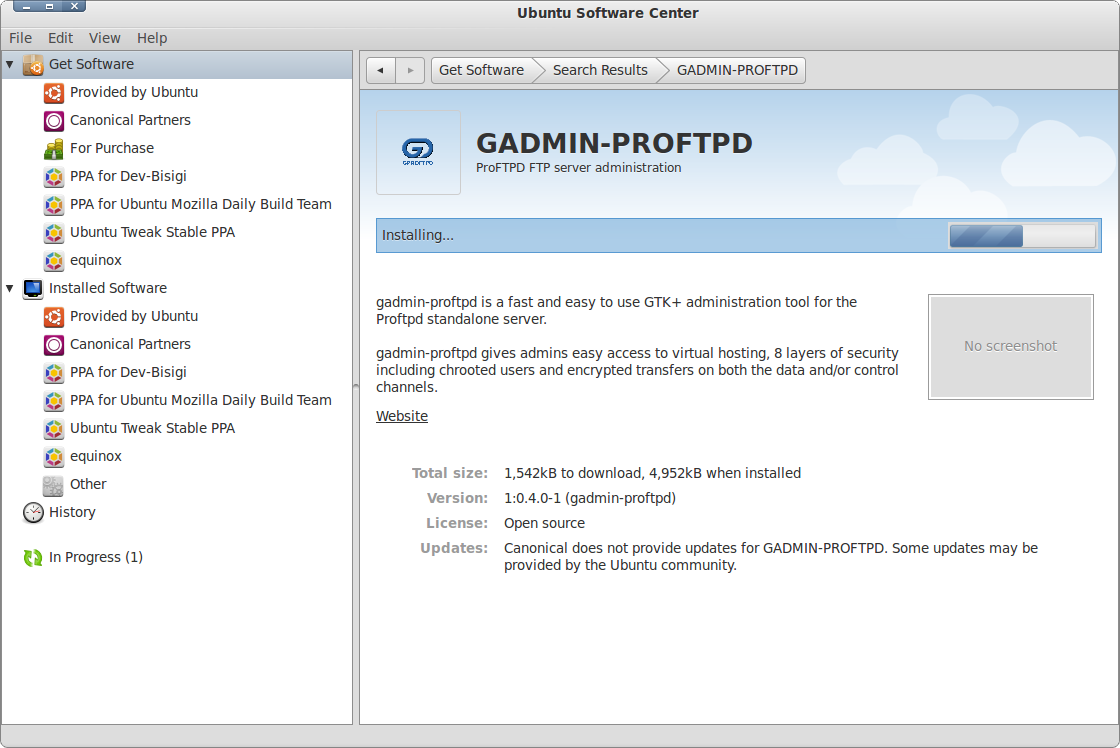Click Canonical Partners icon under Installed Software
1120x748 pixels.
[x=54, y=344]
